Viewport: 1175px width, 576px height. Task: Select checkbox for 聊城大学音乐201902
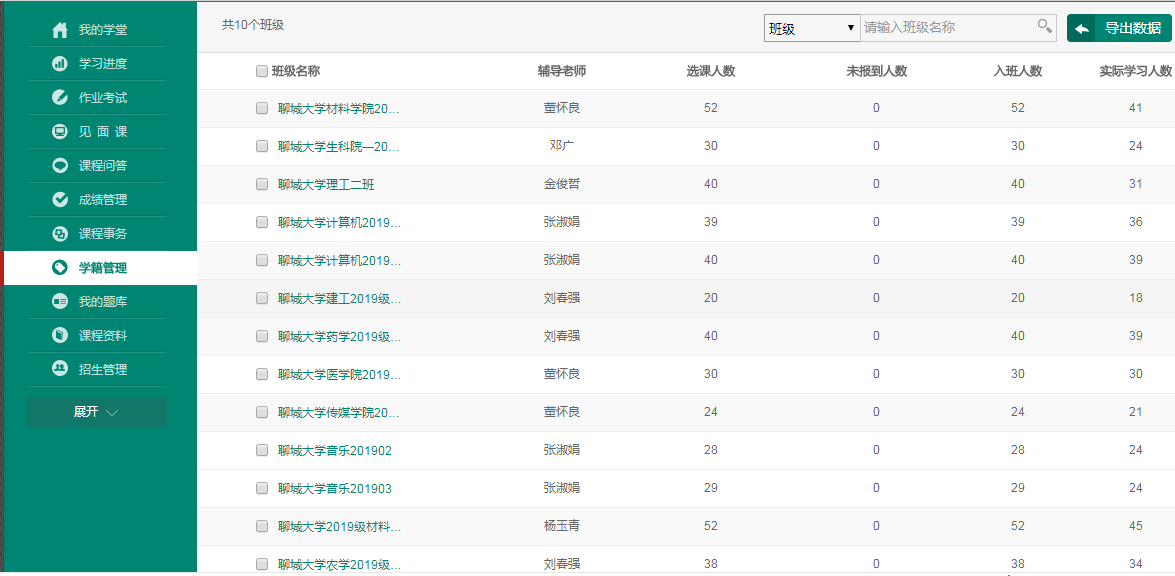(x=262, y=450)
